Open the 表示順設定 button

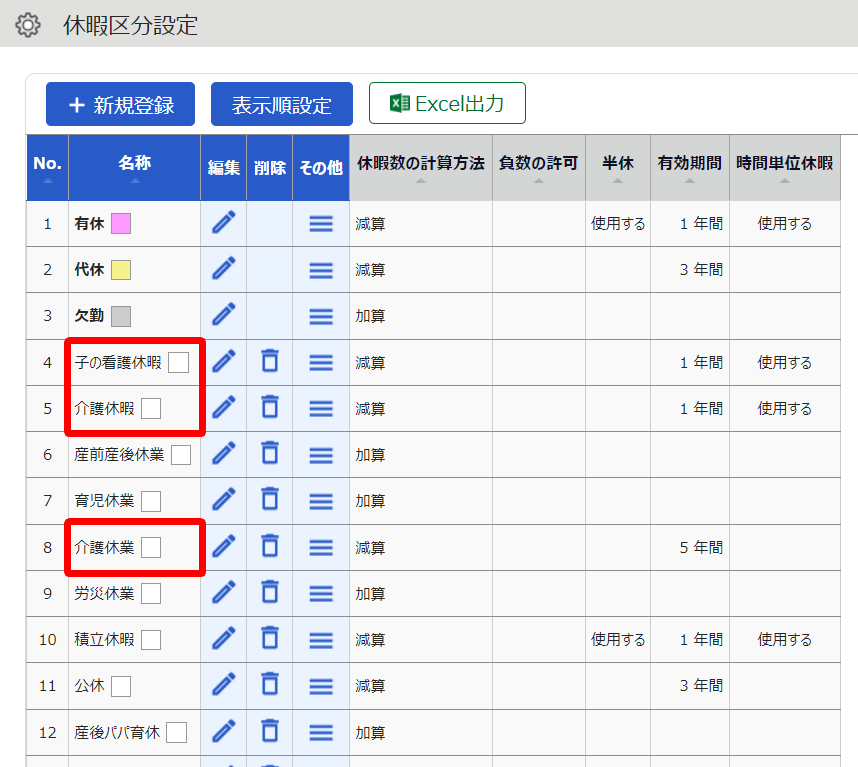(x=282, y=104)
